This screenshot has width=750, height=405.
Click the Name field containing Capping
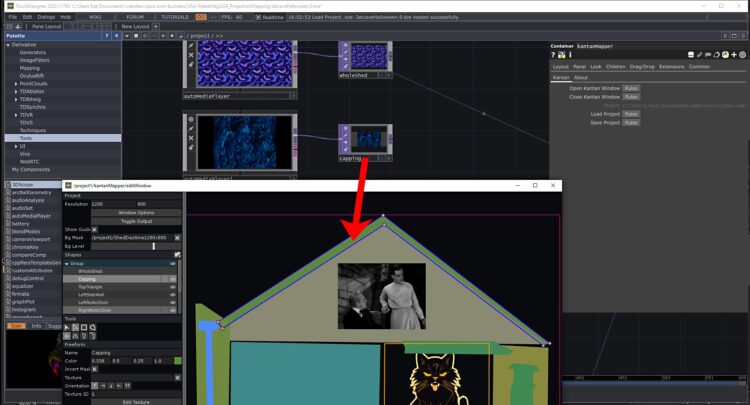[x=136, y=353]
